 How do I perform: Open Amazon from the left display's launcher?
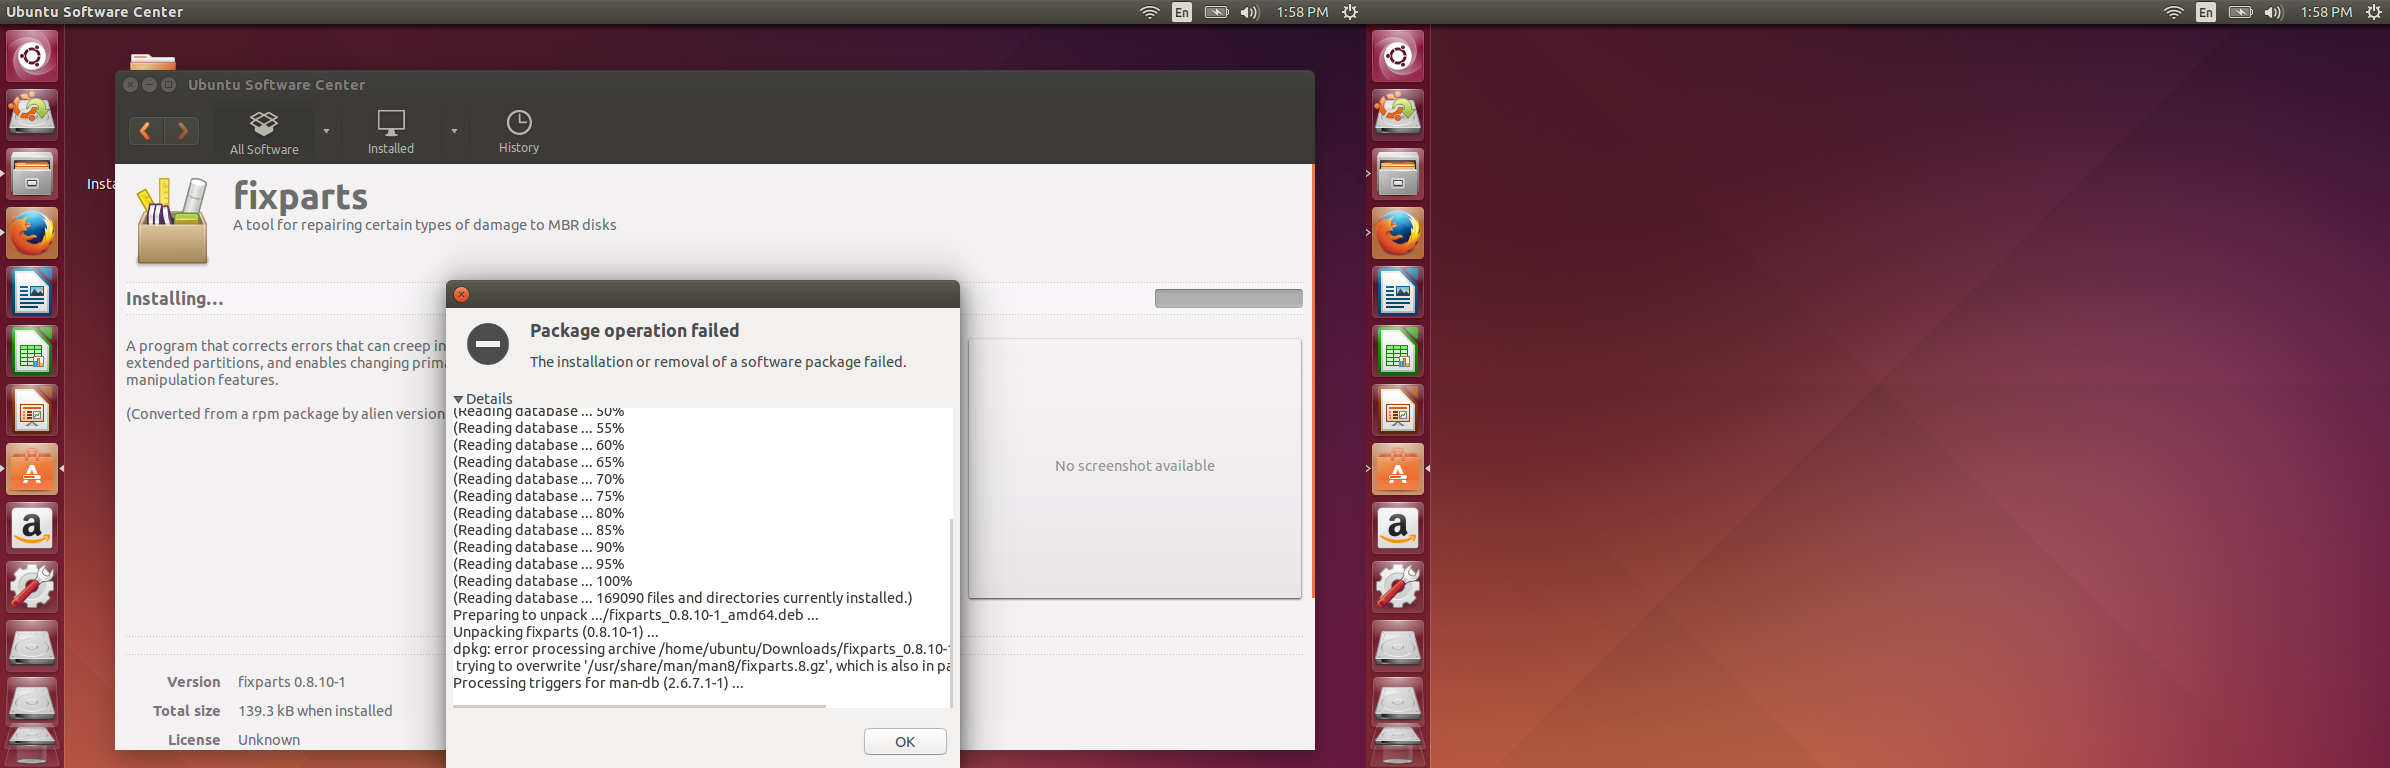[x=32, y=528]
